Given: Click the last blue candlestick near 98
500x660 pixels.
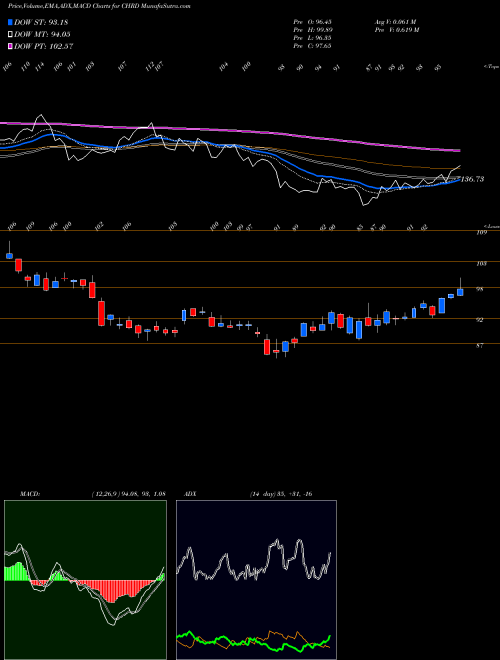Looking at the screenshot, I should click(x=460, y=292).
